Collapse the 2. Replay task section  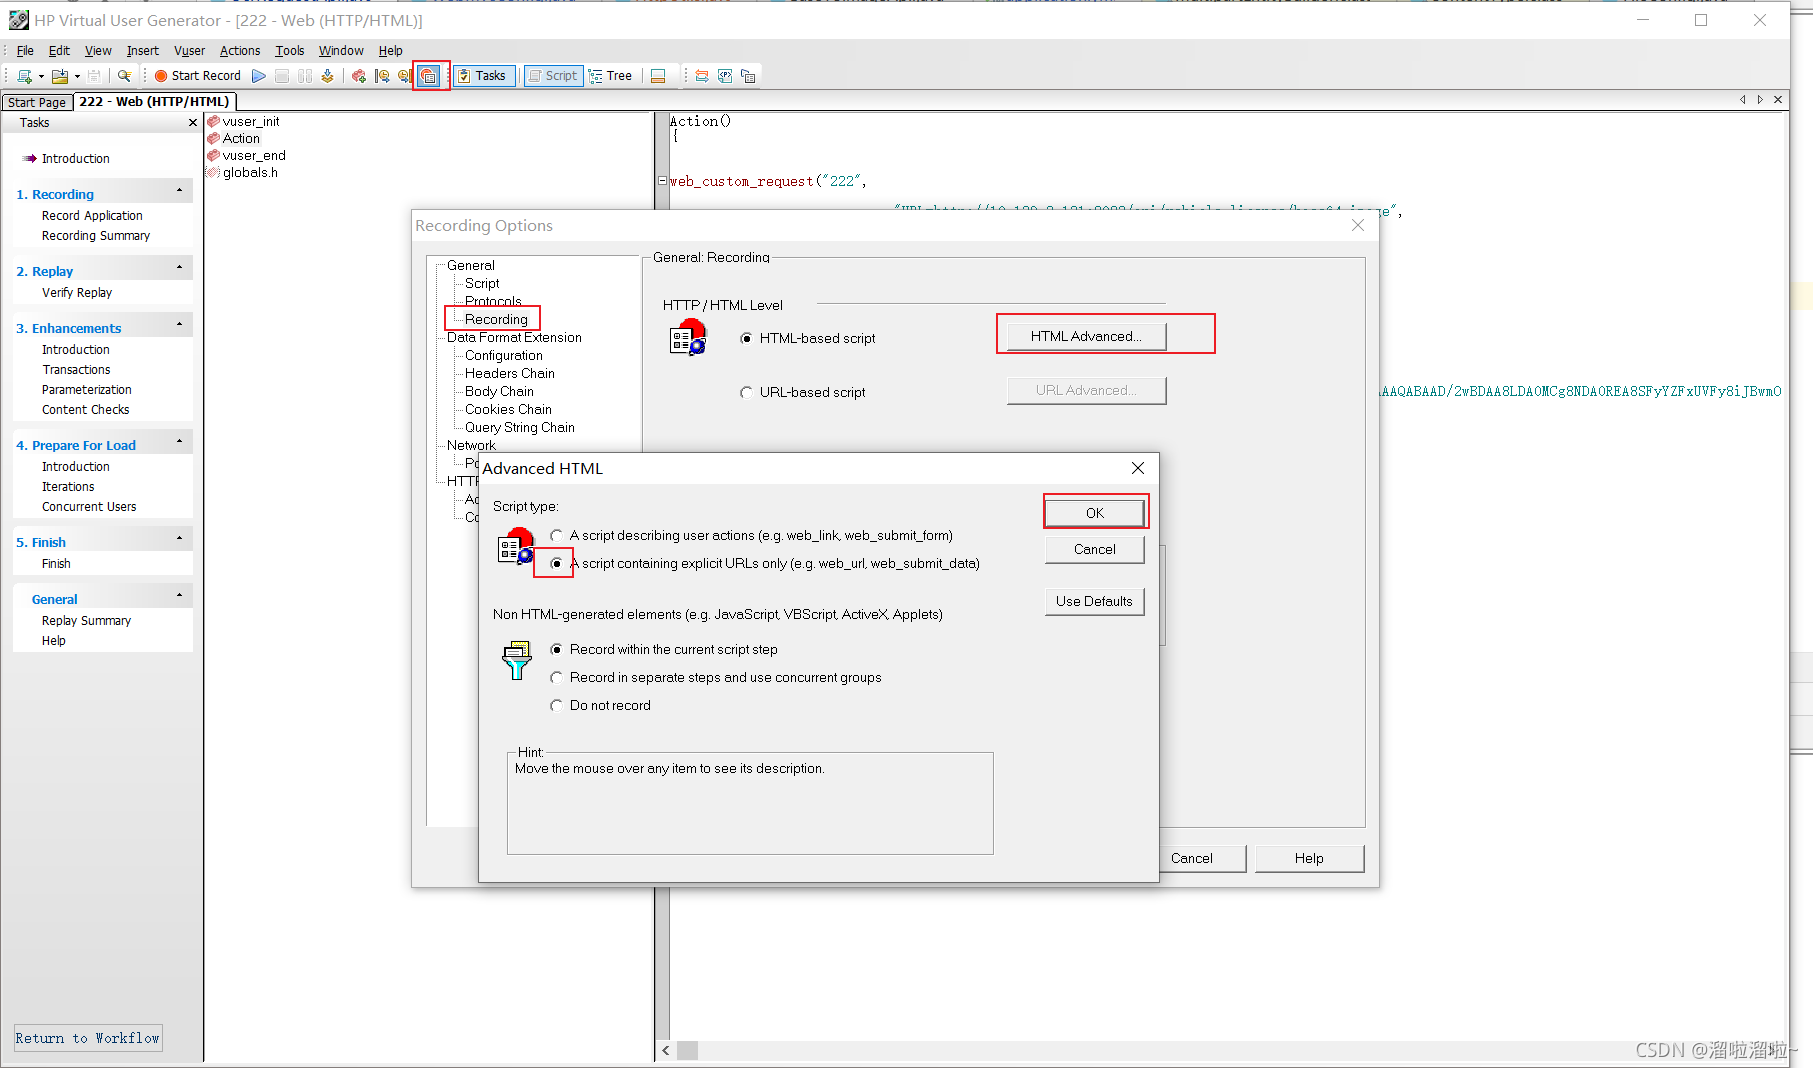pyautogui.click(x=180, y=267)
